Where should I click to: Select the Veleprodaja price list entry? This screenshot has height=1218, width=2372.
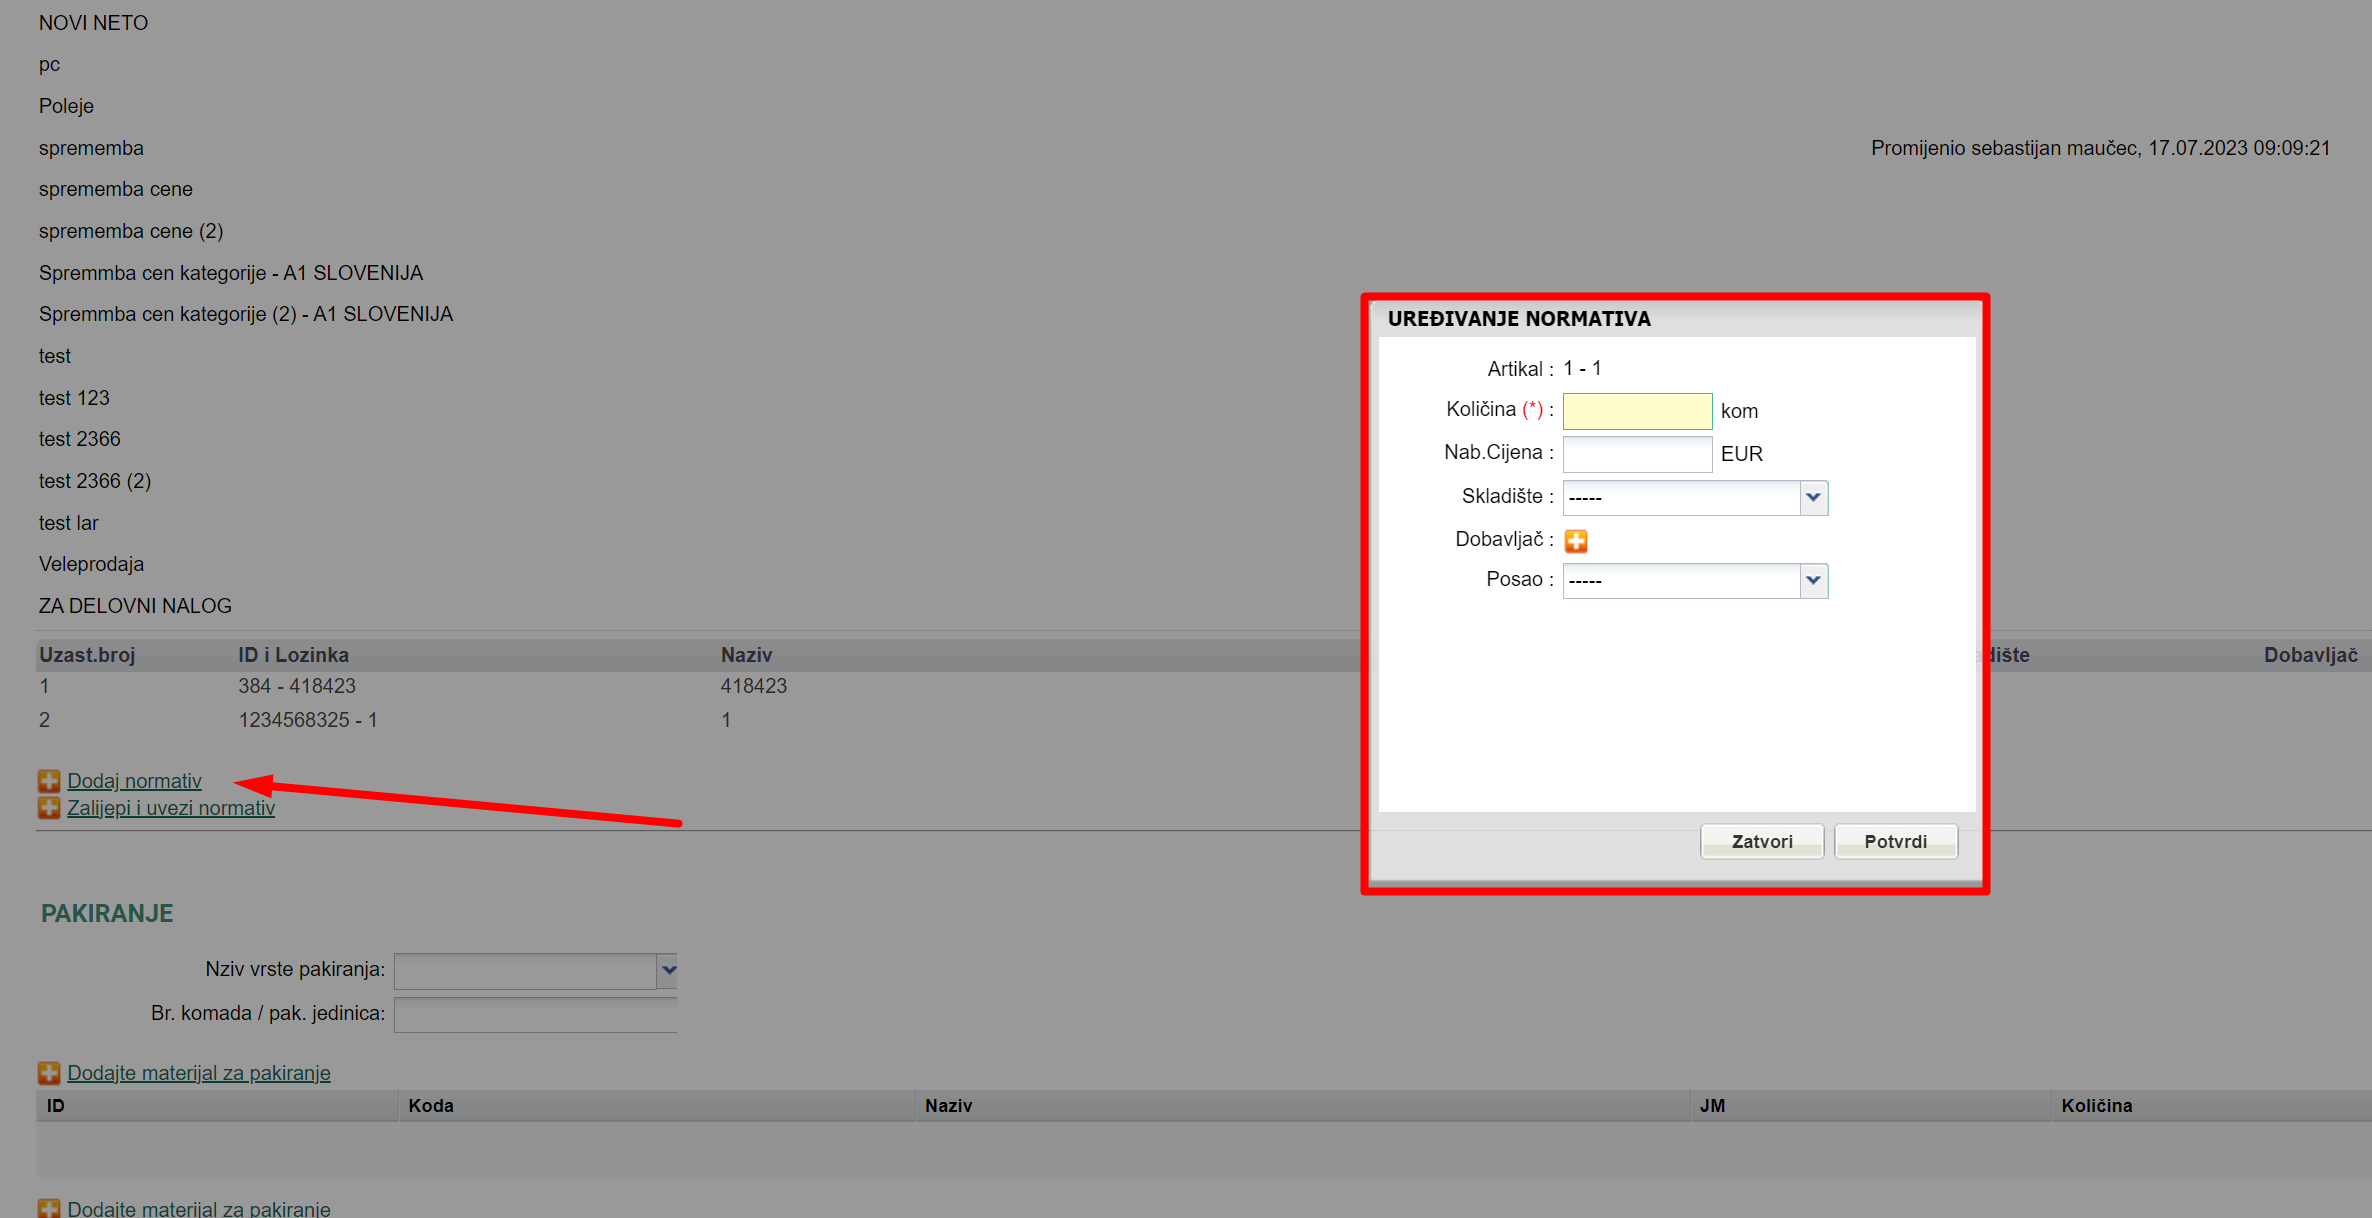coord(91,564)
